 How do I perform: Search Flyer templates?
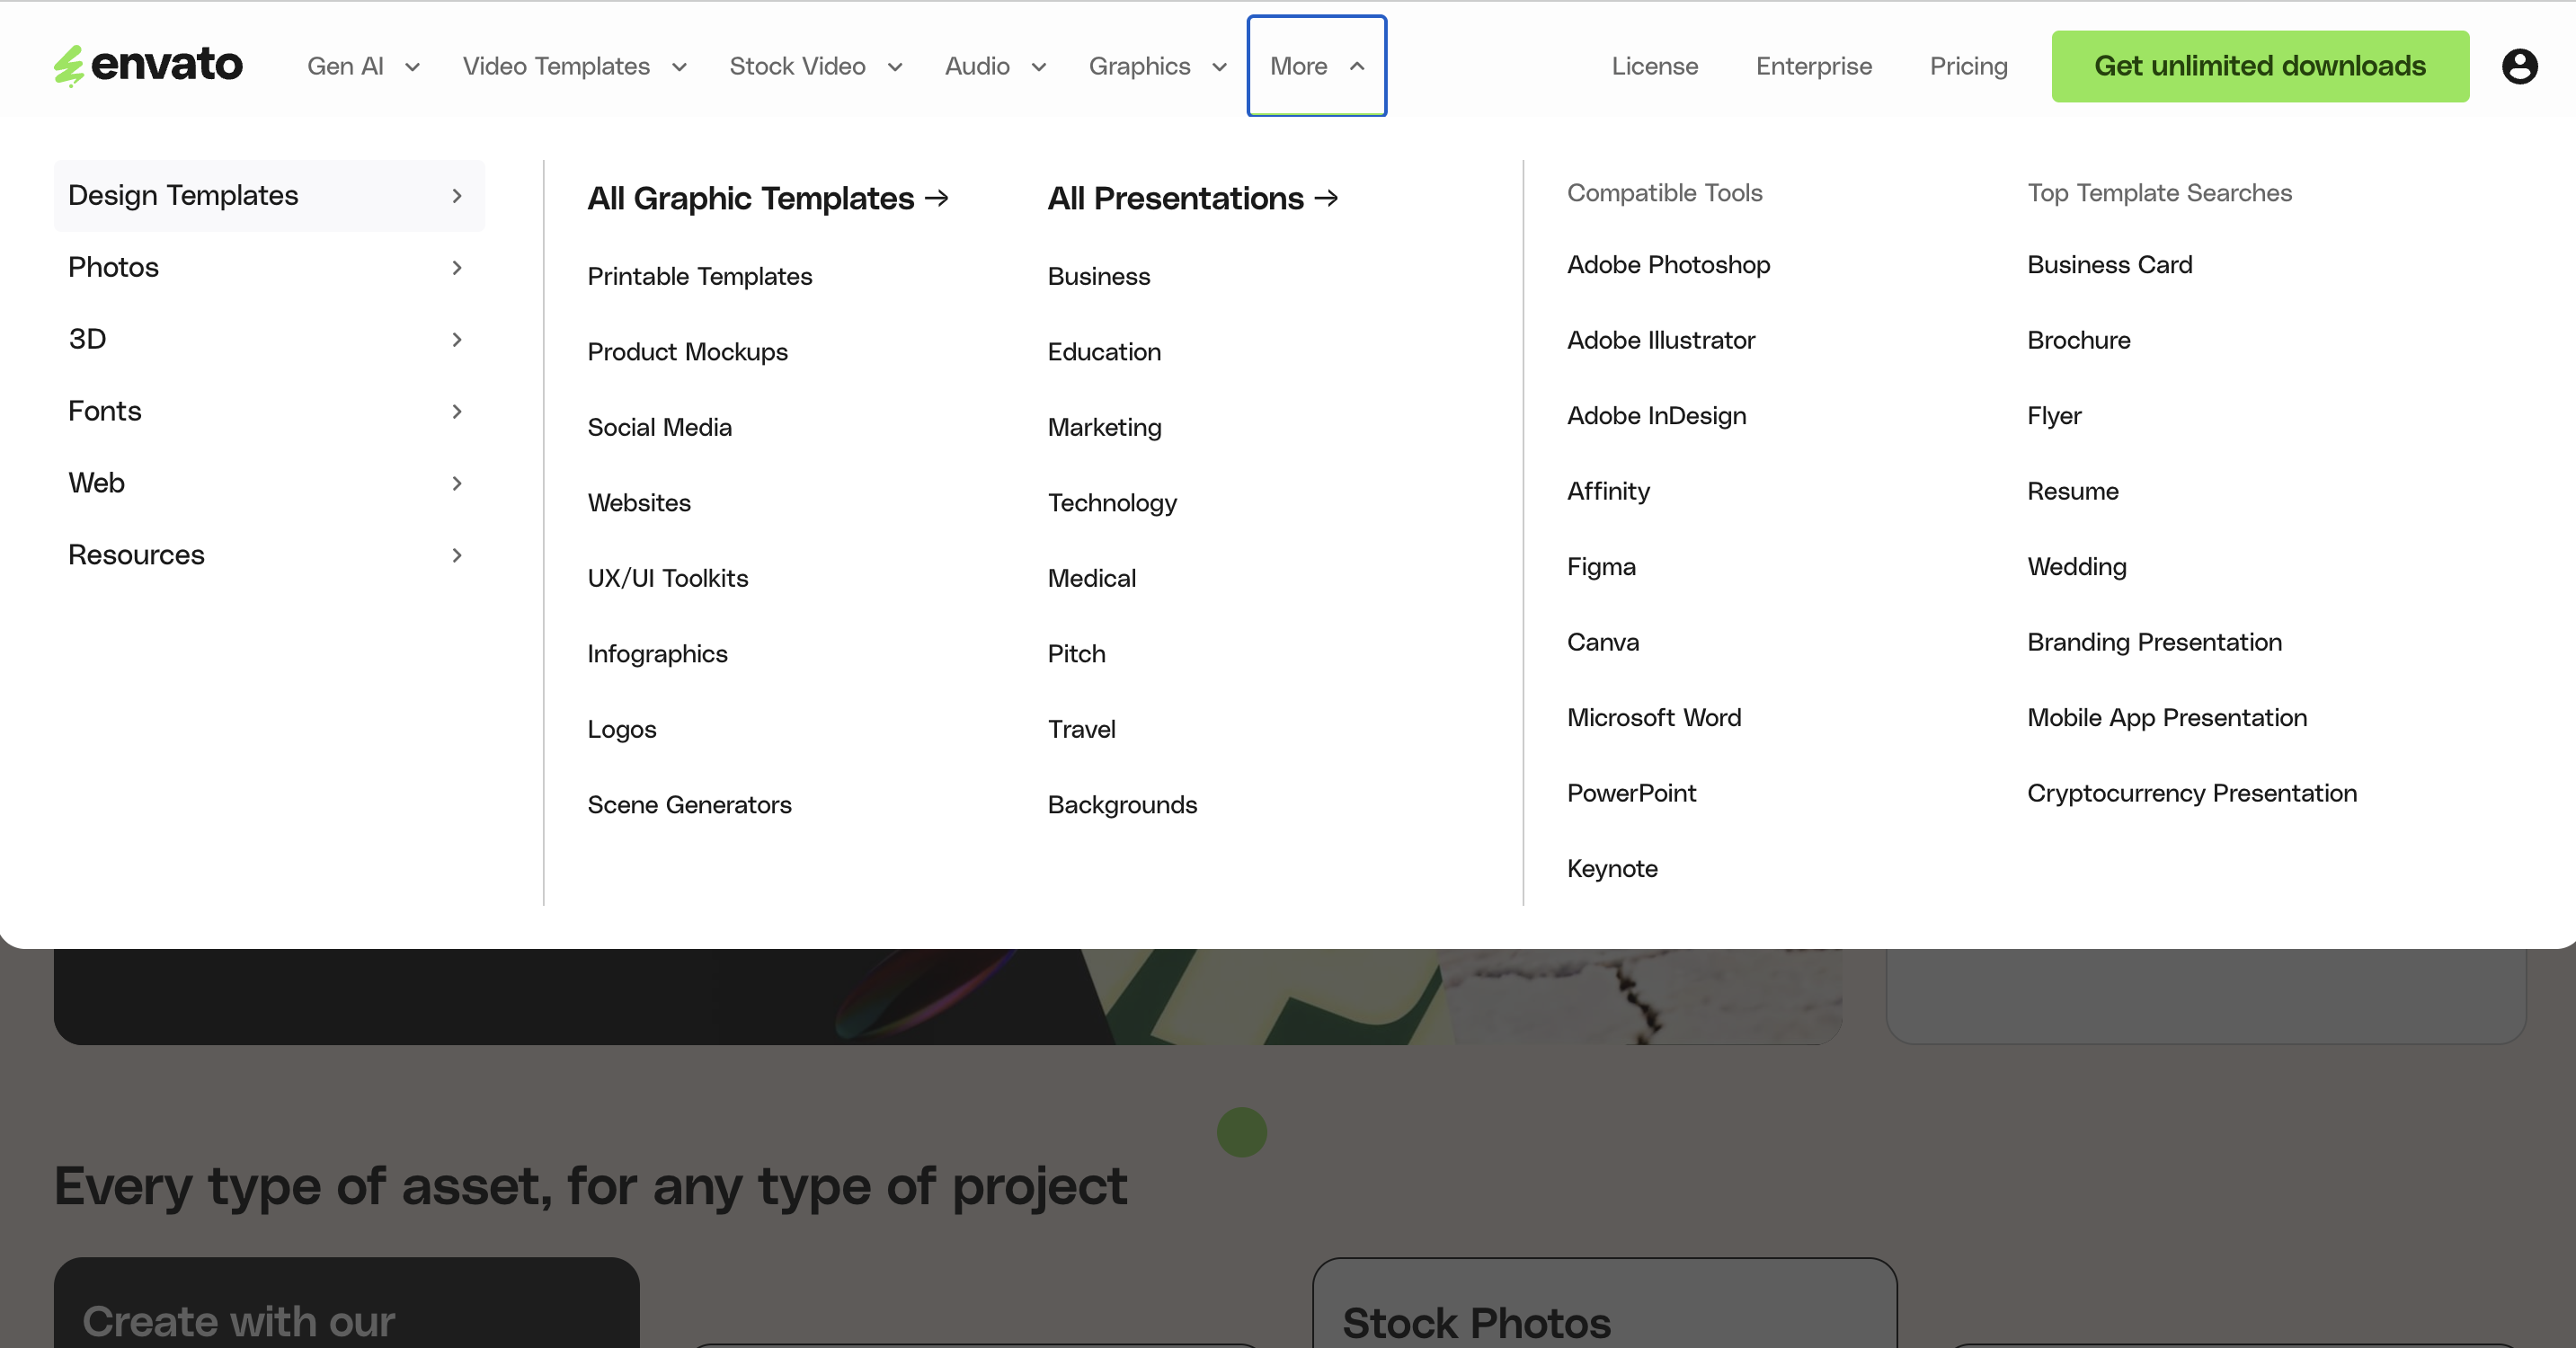2054,416
